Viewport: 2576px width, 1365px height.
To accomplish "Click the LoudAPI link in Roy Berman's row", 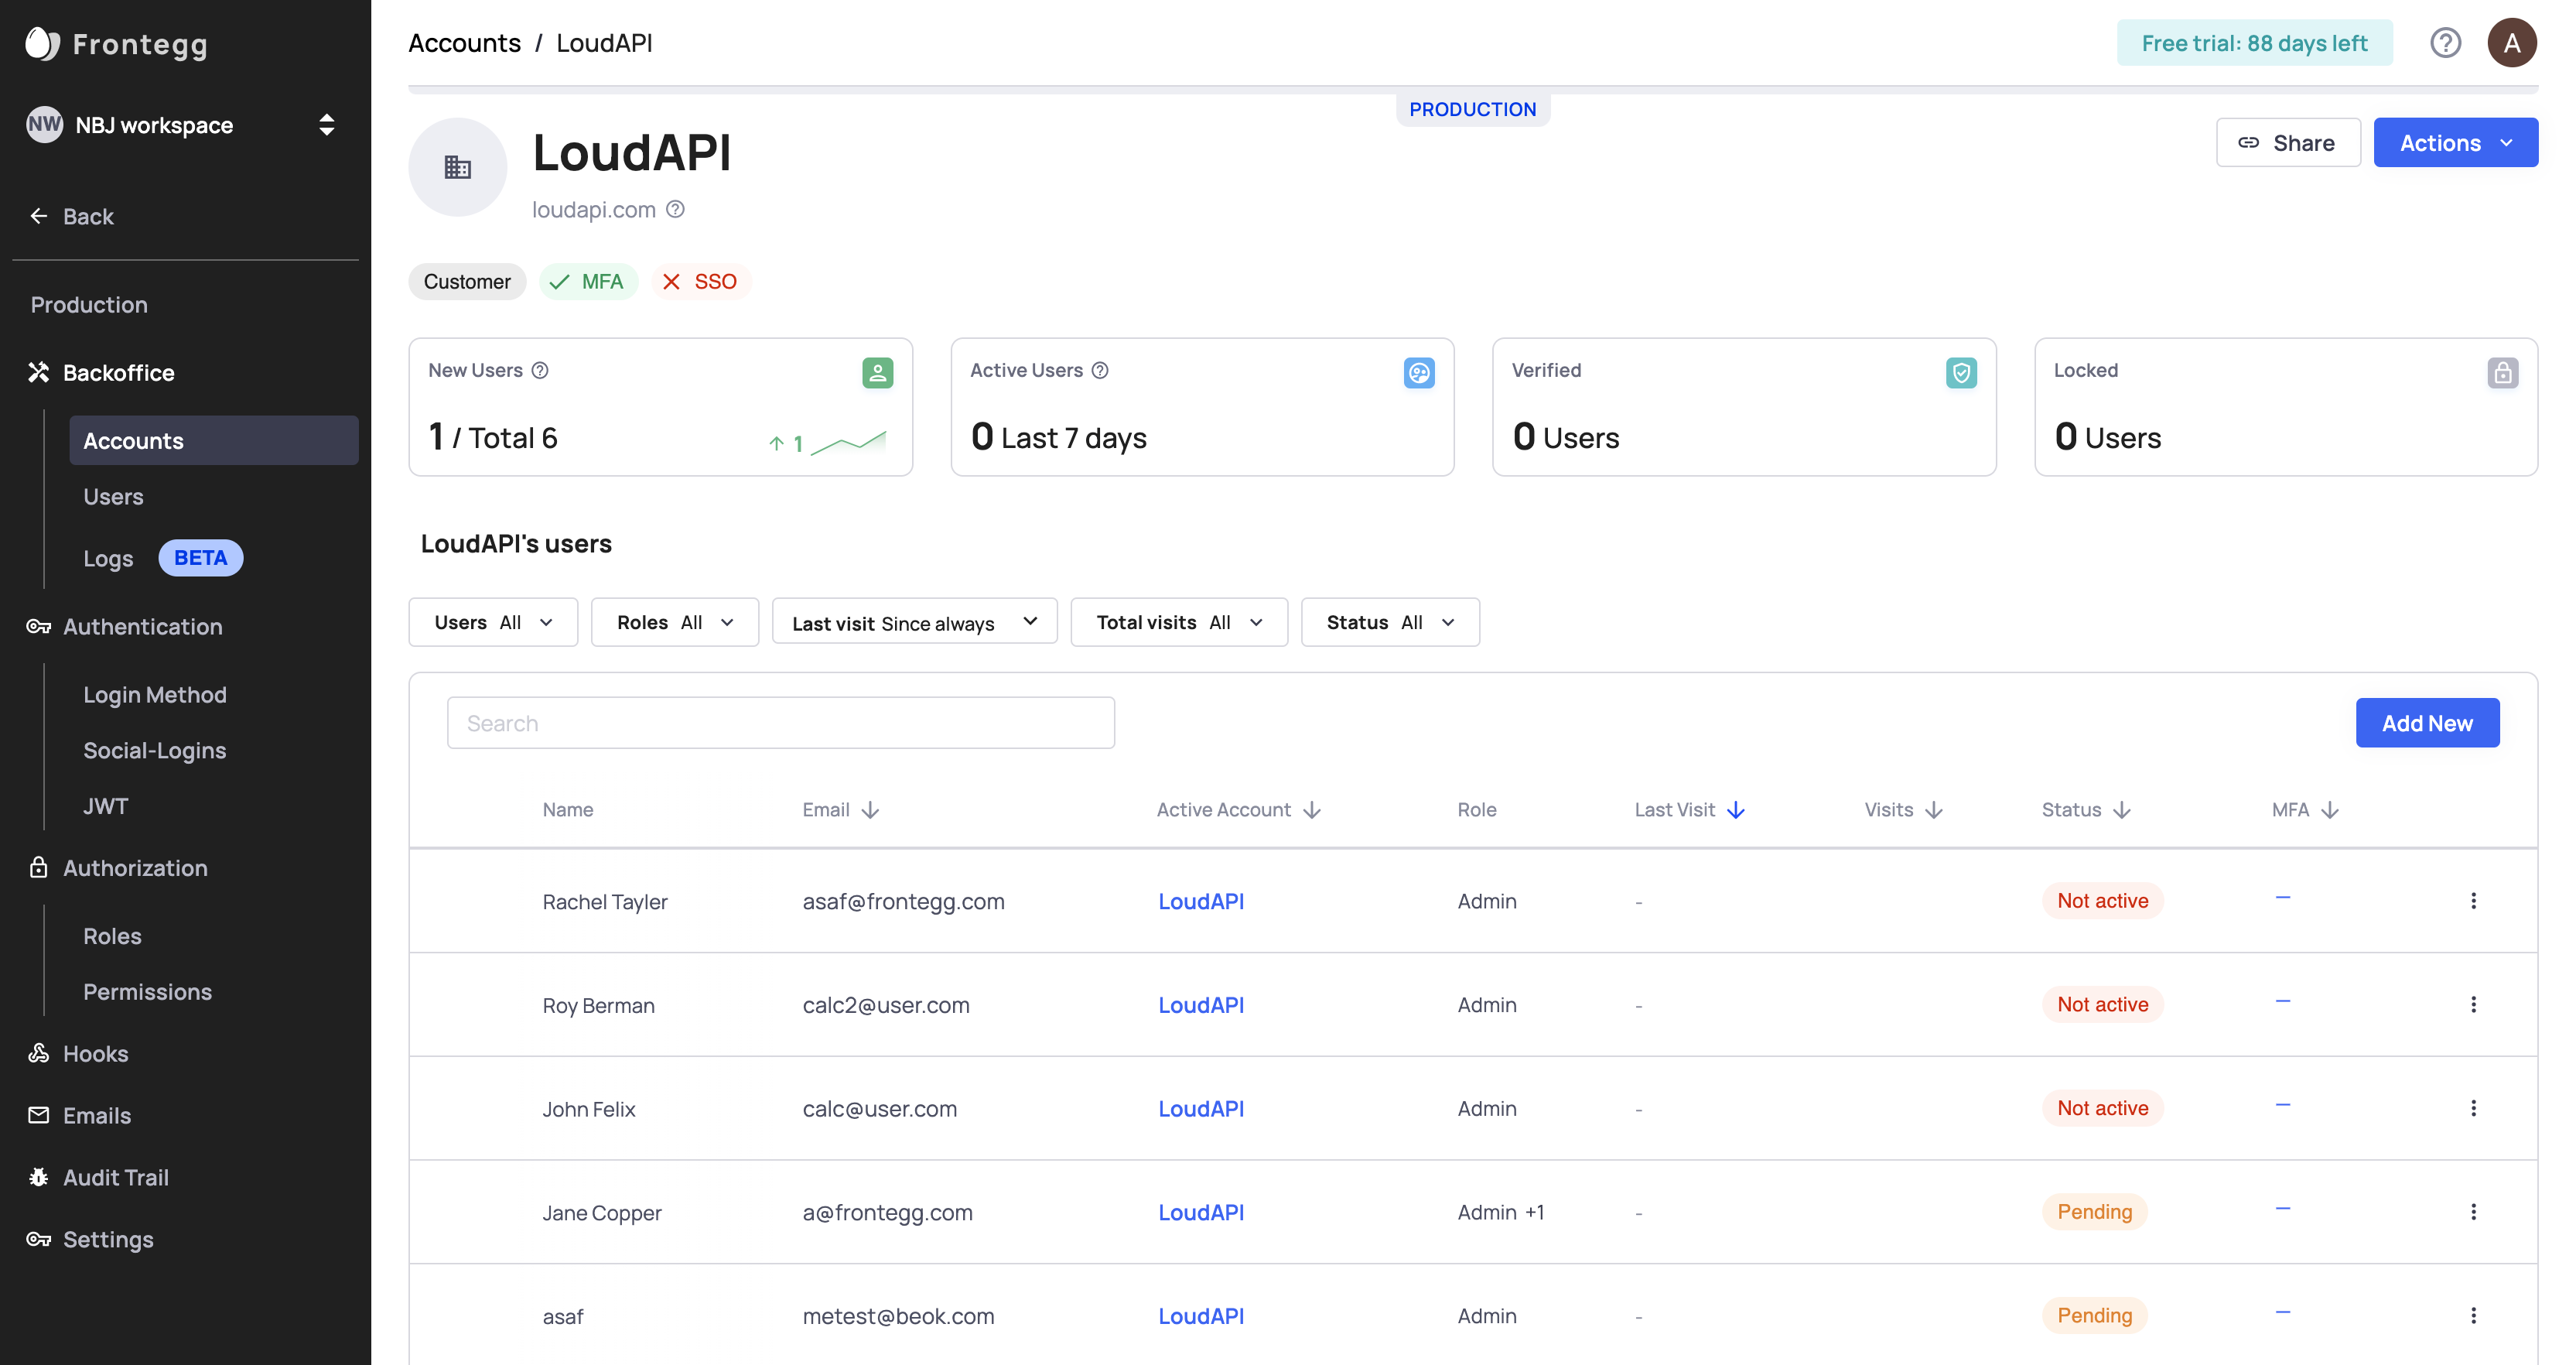I will coord(1201,1005).
